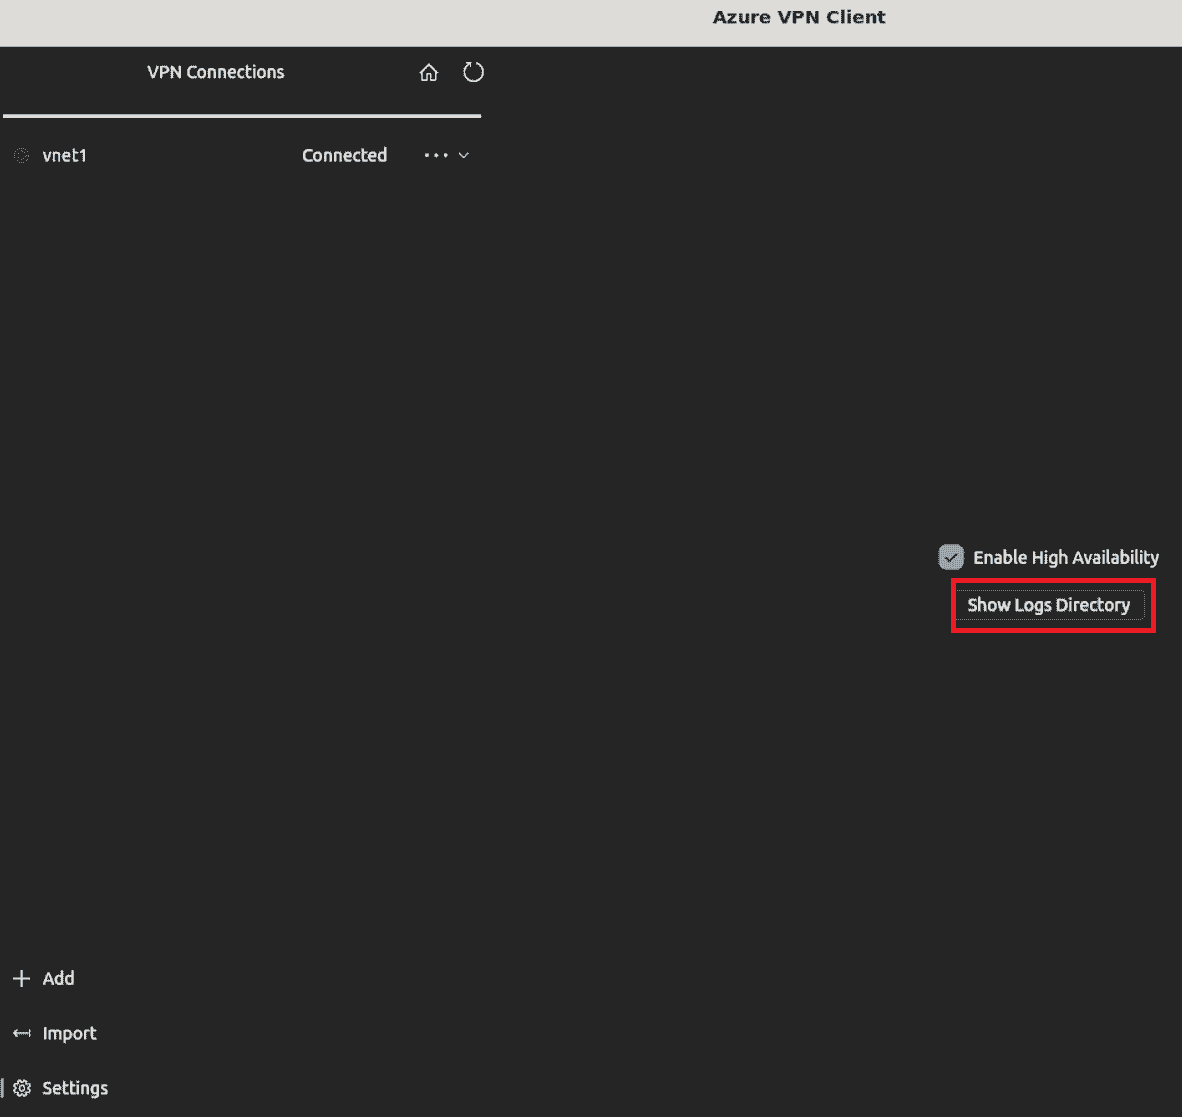Click the Settings gear icon
The image size is (1182, 1117).
[x=22, y=1088]
